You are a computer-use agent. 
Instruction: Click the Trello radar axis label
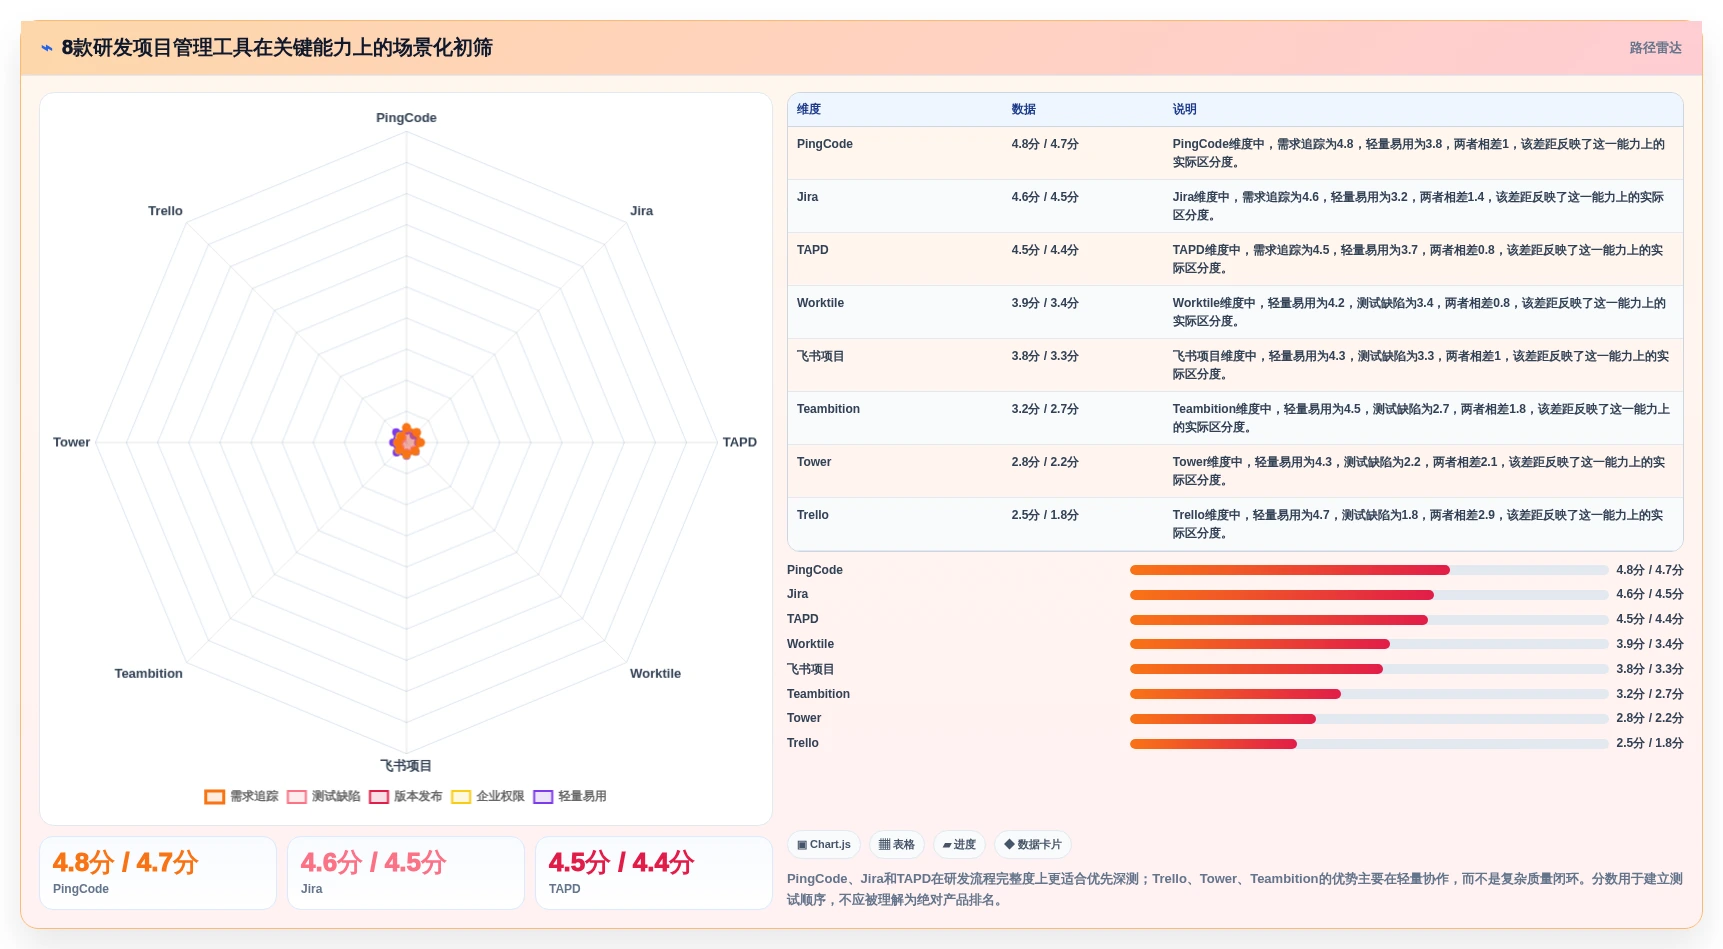pos(165,211)
